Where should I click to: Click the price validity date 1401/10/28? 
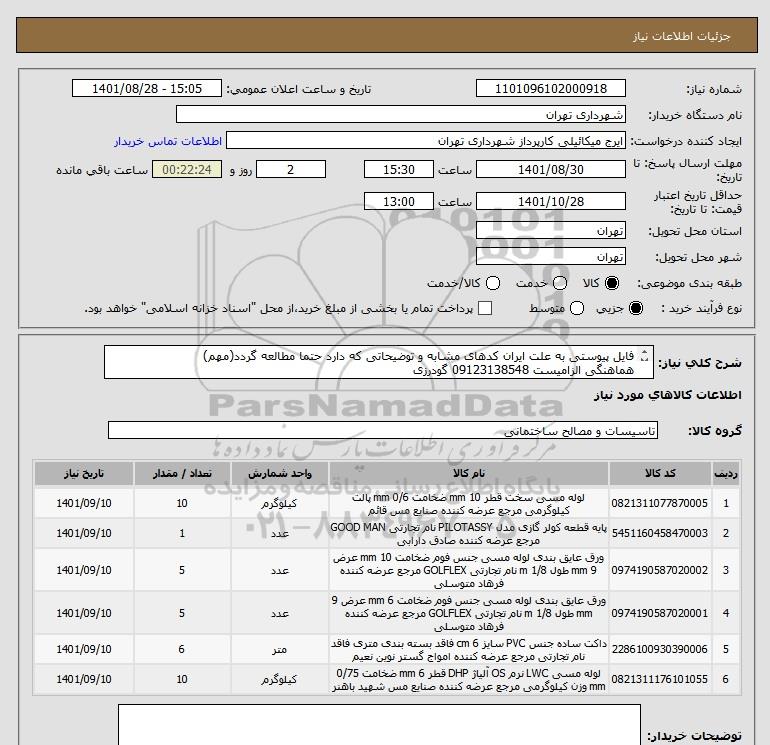550,201
